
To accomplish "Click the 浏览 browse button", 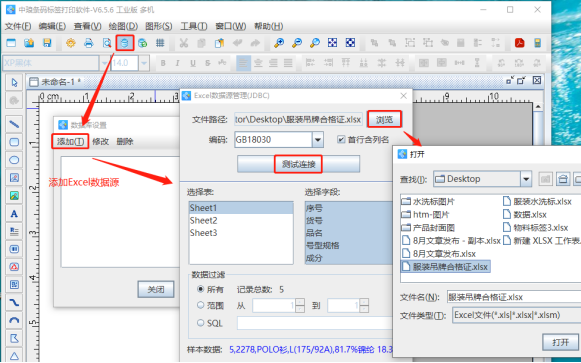I will pos(384,119).
